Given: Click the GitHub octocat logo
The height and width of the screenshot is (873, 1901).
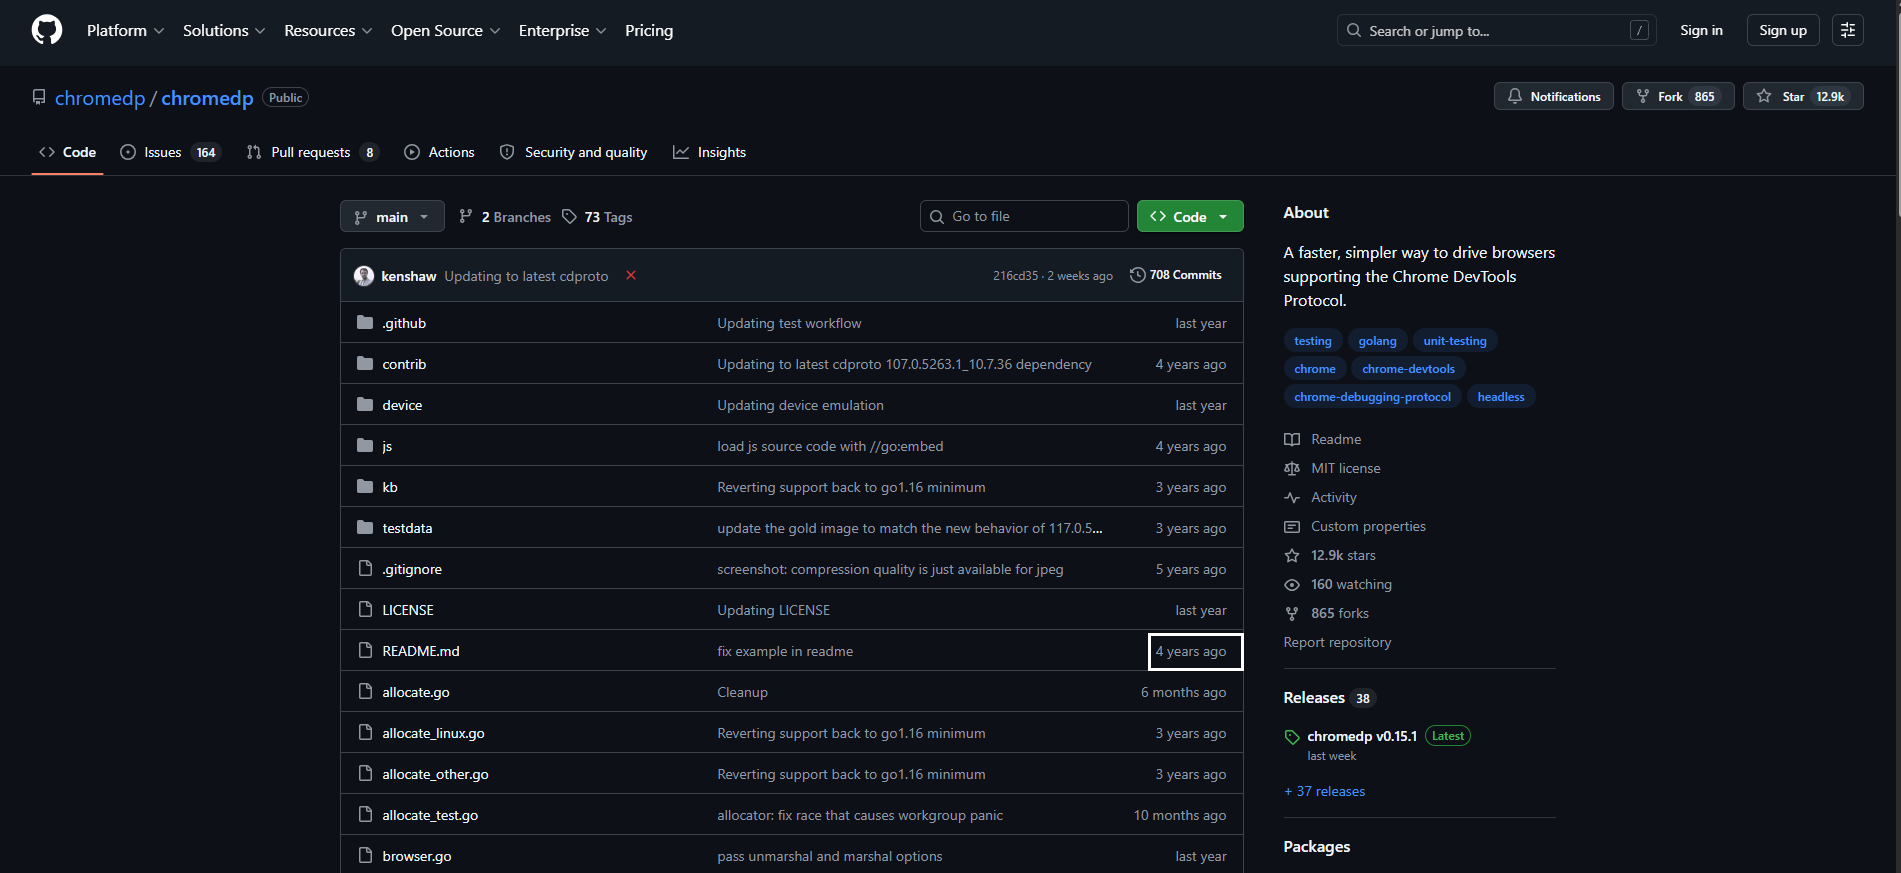Looking at the screenshot, I should pos(47,30).
